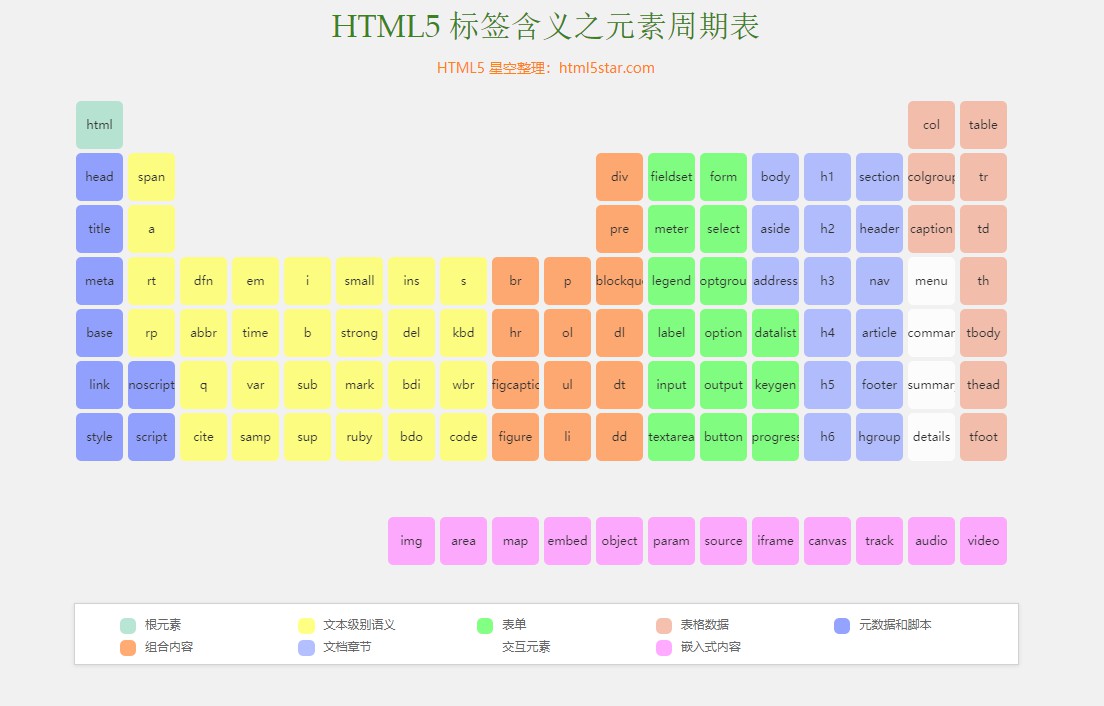This screenshot has height=706, width=1104.
Task: Click the div tile
Action: [x=620, y=177]
